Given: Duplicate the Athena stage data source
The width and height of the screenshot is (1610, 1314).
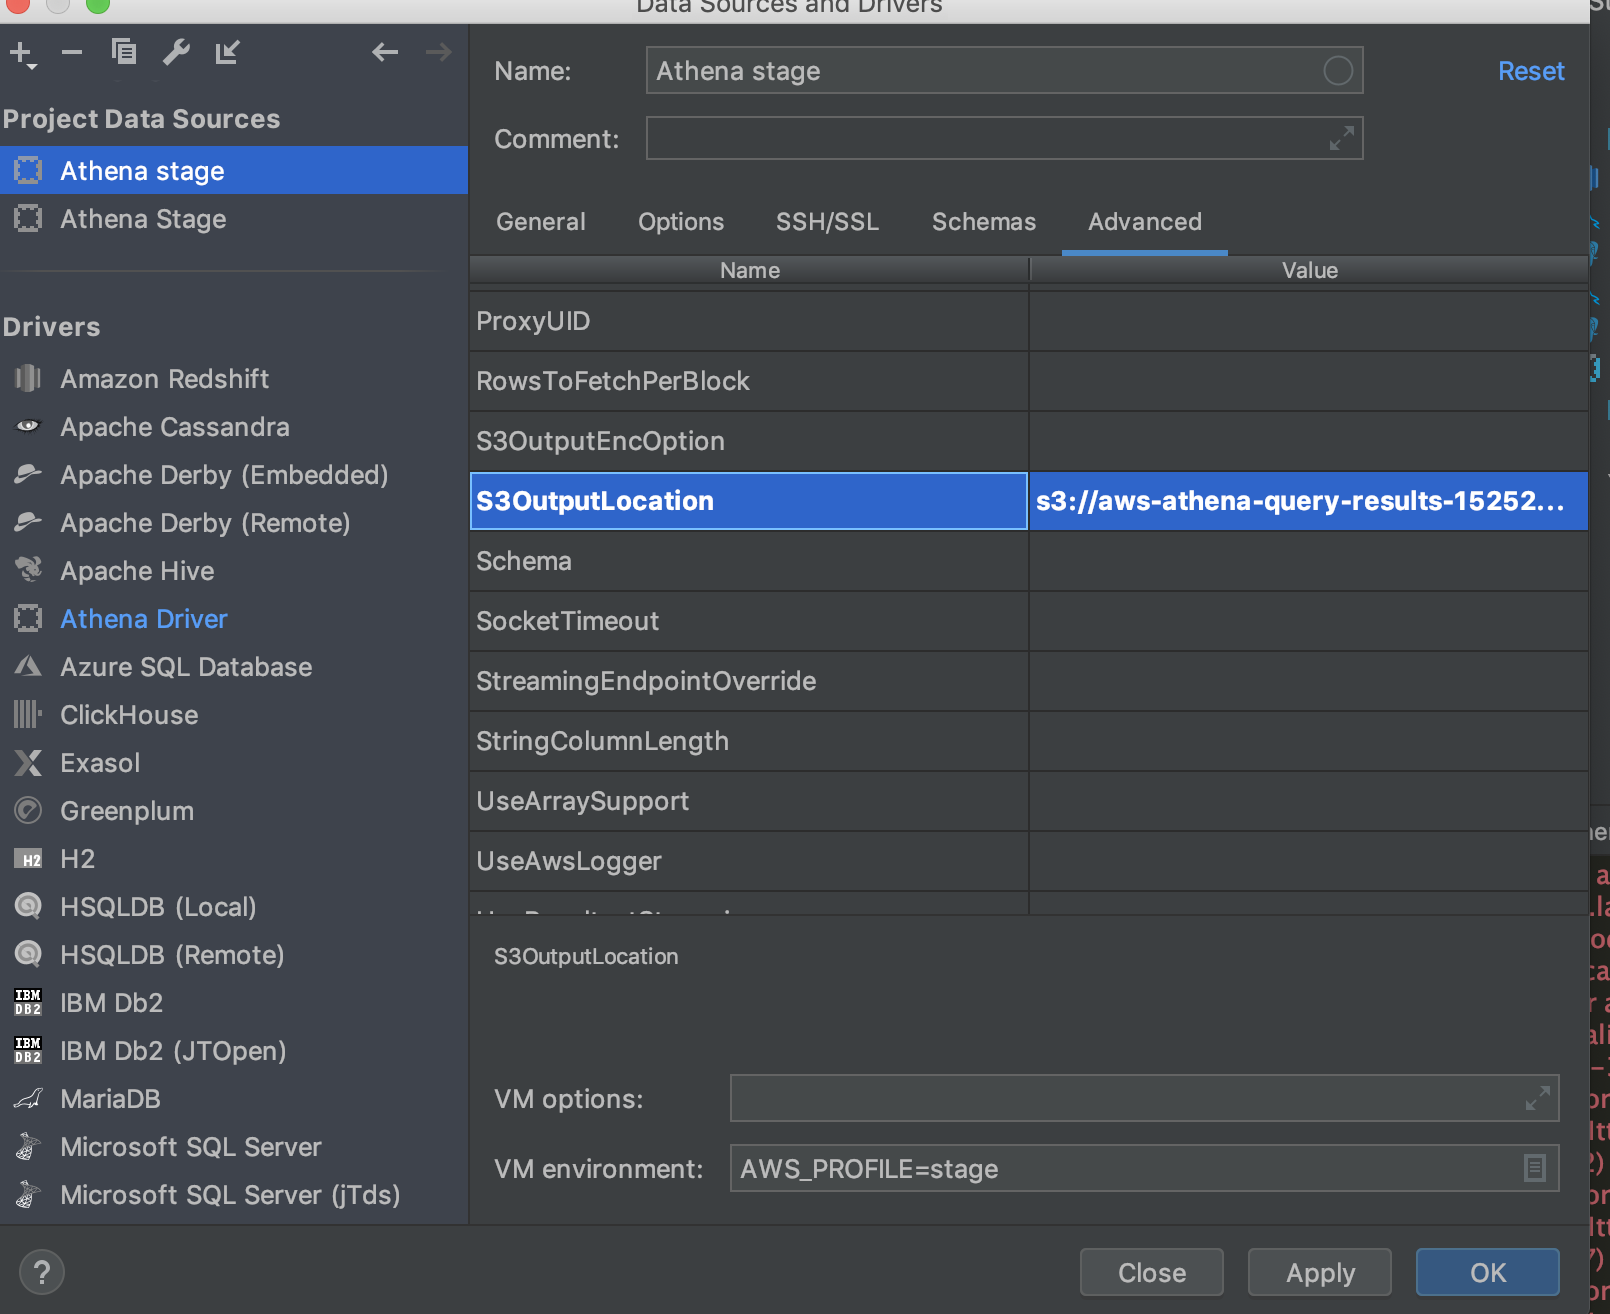Looking at the screenshot, I should pyautogui.click(x=124, y=52).
